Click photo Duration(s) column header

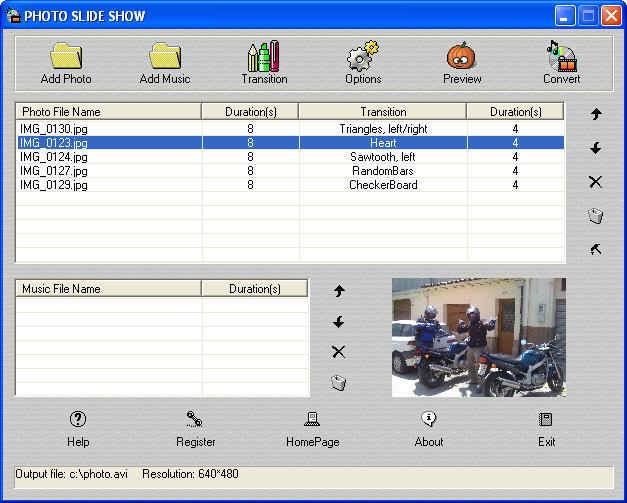250,112
